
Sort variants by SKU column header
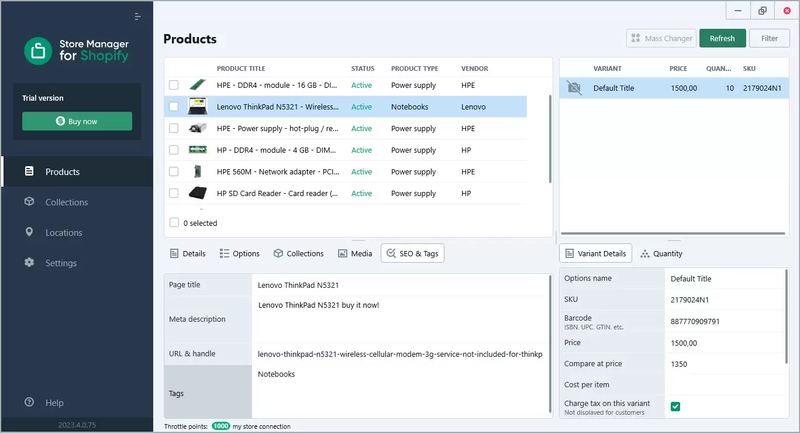click(749, 68)
